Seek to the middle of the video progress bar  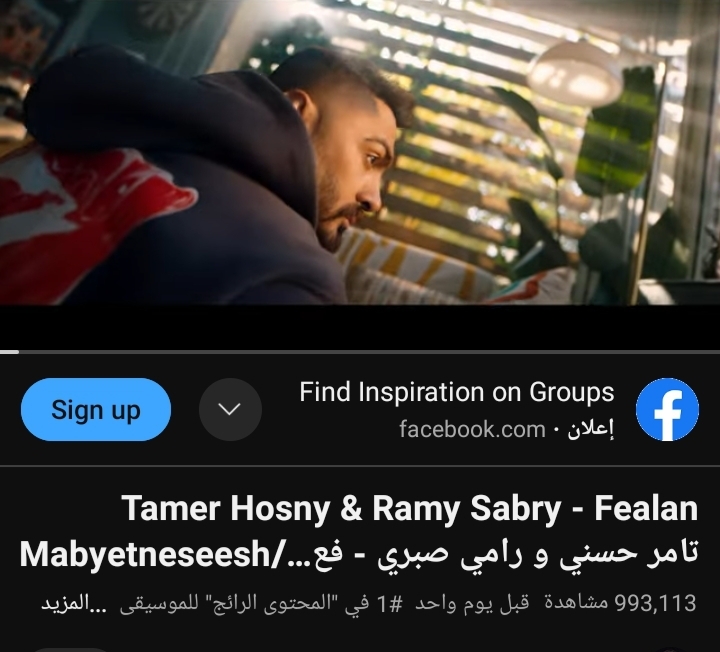coord(360,352)
